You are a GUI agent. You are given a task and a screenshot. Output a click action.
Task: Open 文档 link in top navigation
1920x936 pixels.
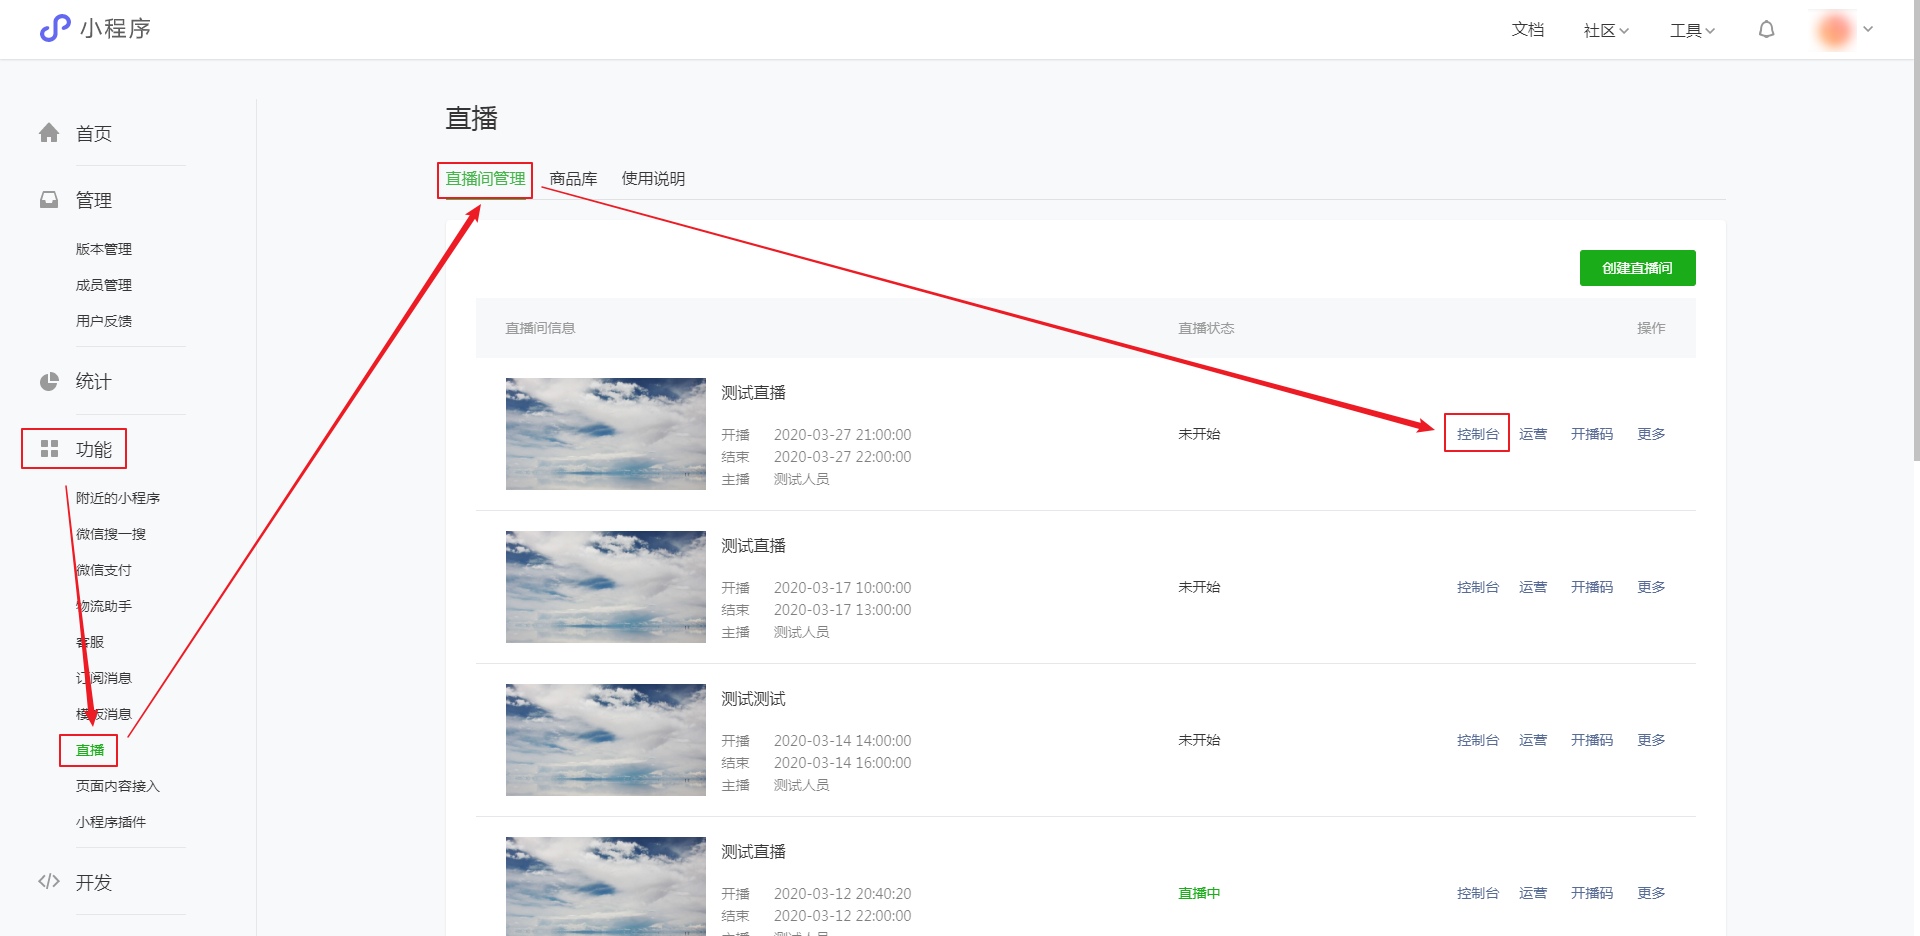1527,30
